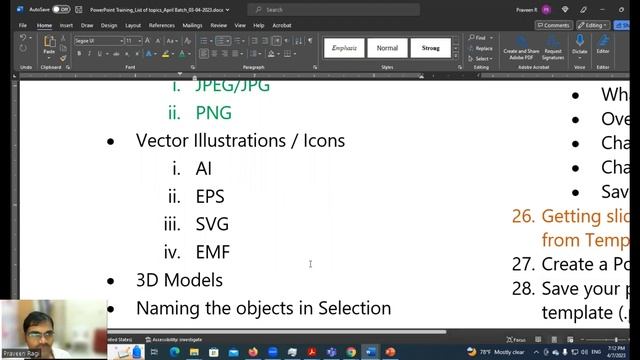Image resolution: width=640 pixels, height=360 pixels.
Task: Click the Align Right icon
Action: (224, 54)
